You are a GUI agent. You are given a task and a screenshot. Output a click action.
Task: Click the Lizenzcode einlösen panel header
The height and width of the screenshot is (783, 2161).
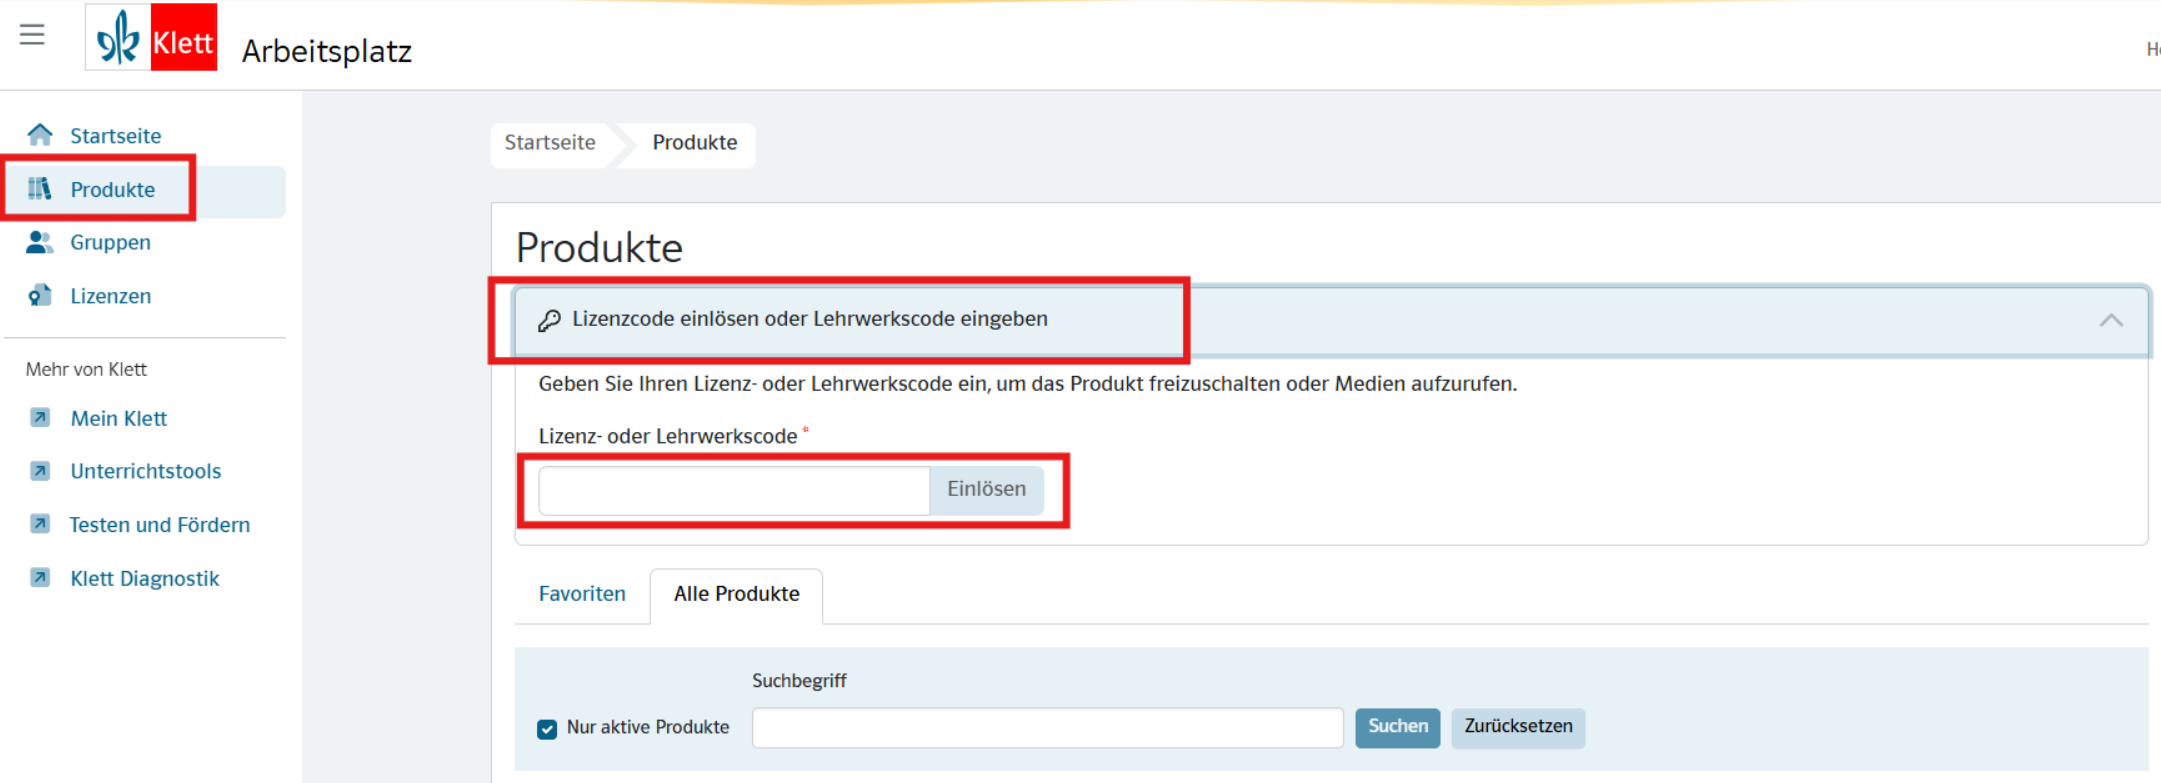coord(810,320)
